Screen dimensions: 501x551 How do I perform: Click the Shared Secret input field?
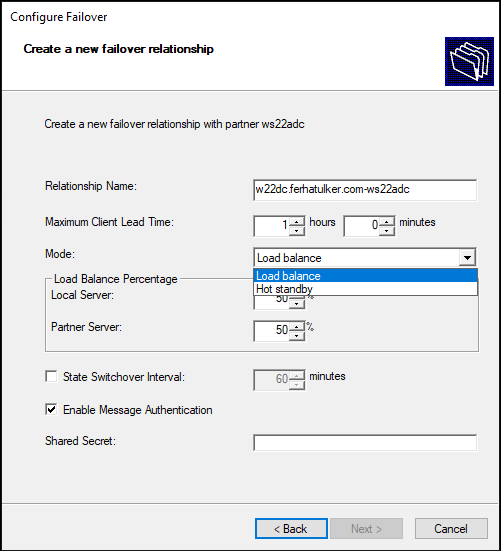tap(365, 443)
